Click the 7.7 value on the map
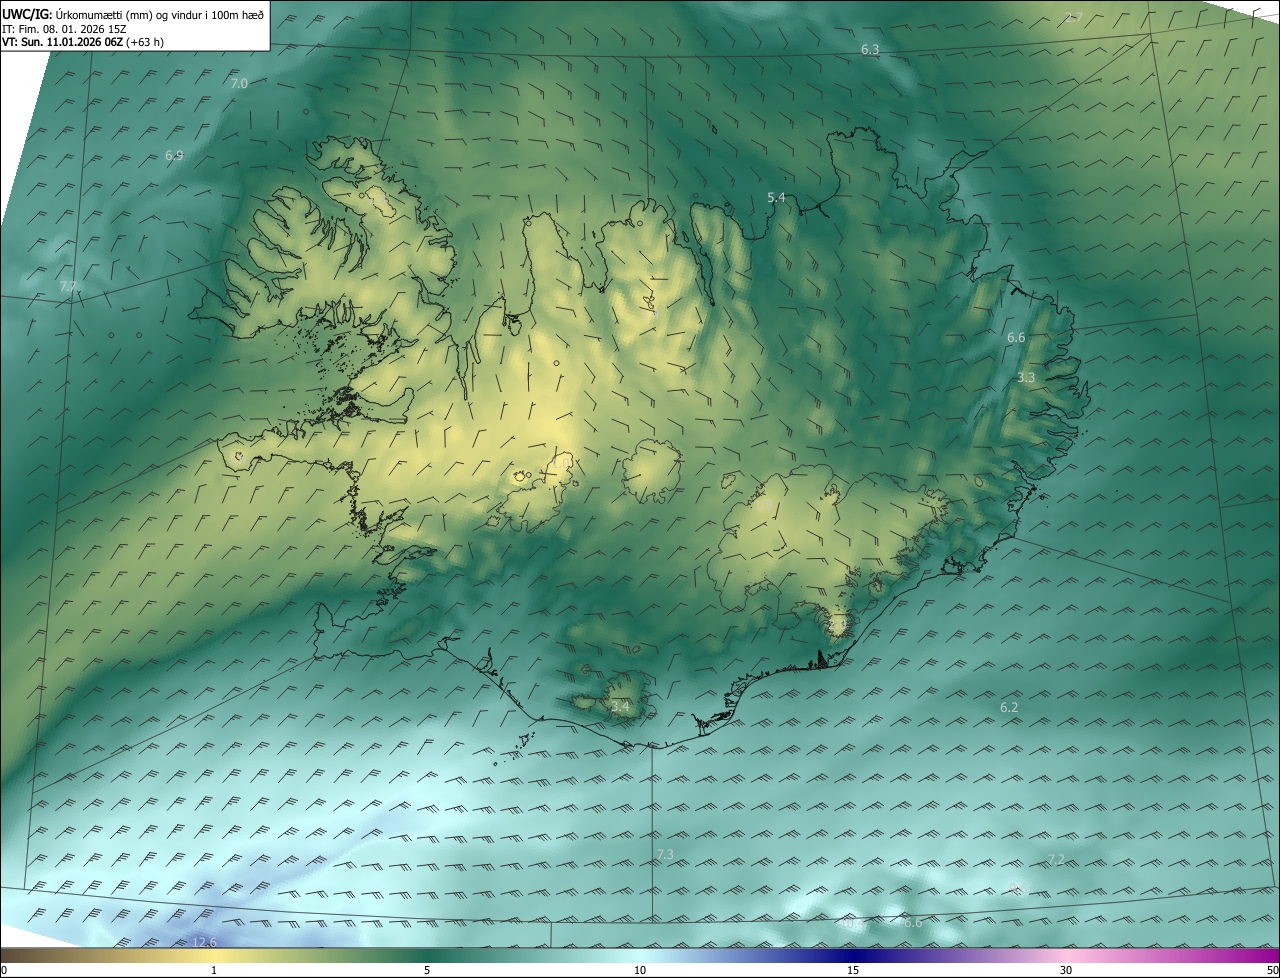1280x978 pixels. pyautogui.click(x=68, y=287)
